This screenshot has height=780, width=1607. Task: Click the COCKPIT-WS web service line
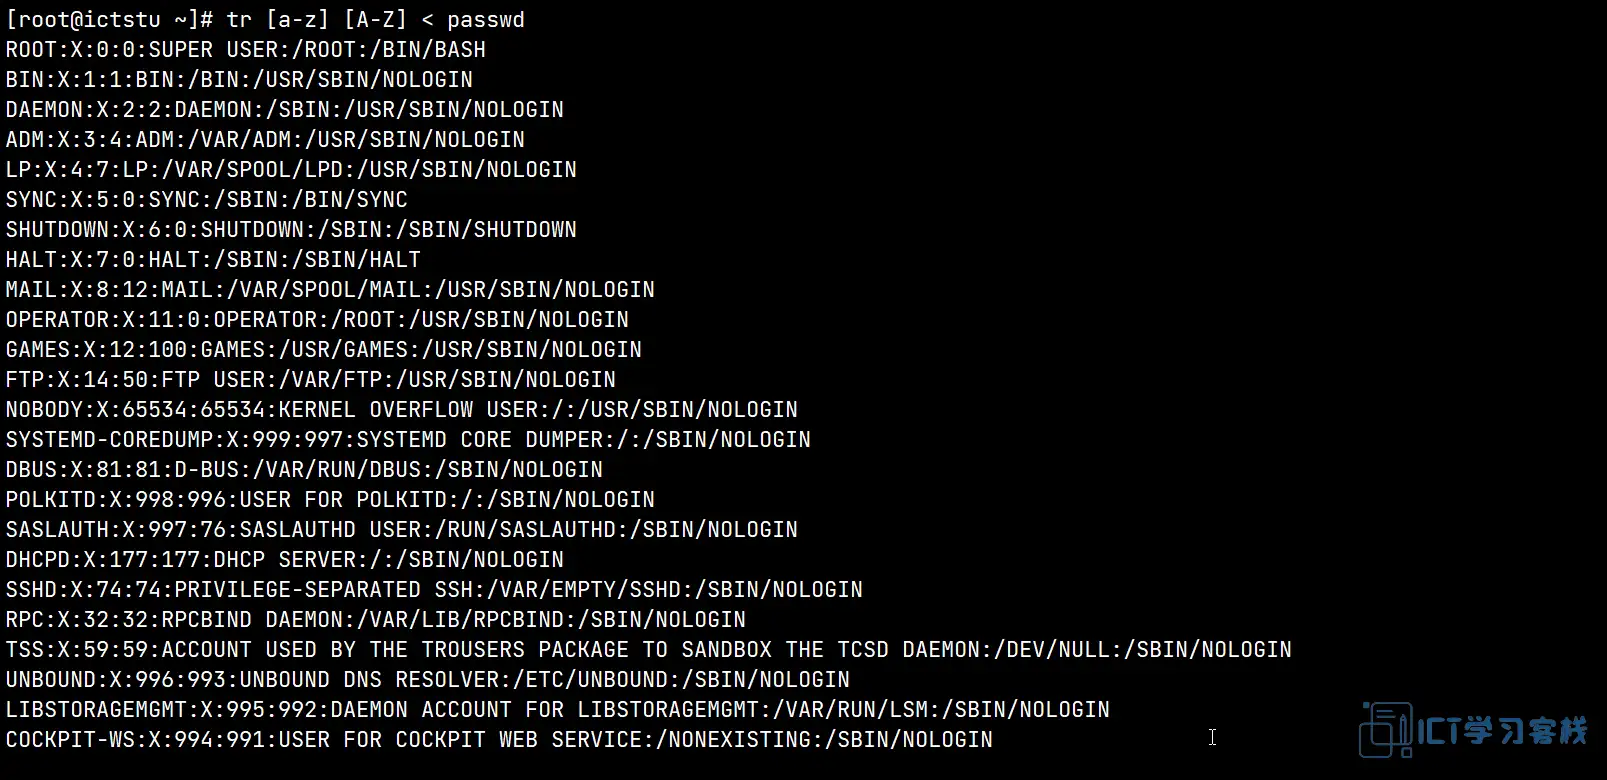[499, 740]
